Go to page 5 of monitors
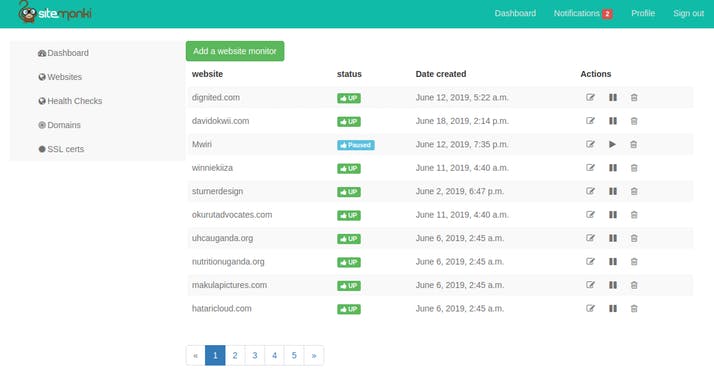 tap(294, 355)
